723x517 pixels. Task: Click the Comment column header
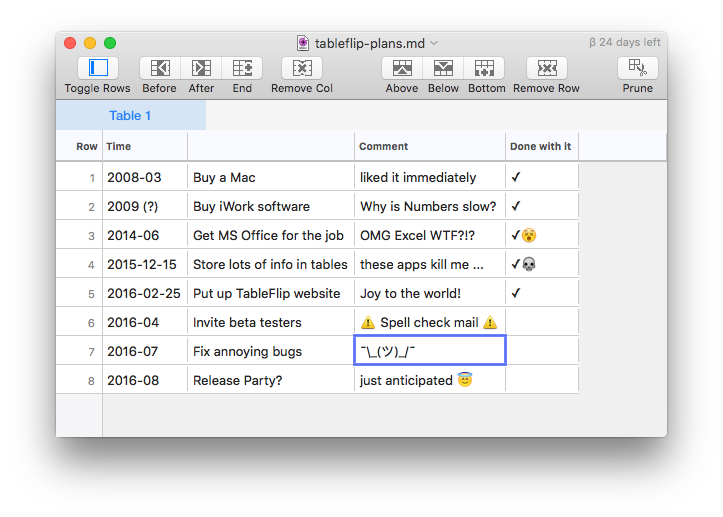point(430,146)
